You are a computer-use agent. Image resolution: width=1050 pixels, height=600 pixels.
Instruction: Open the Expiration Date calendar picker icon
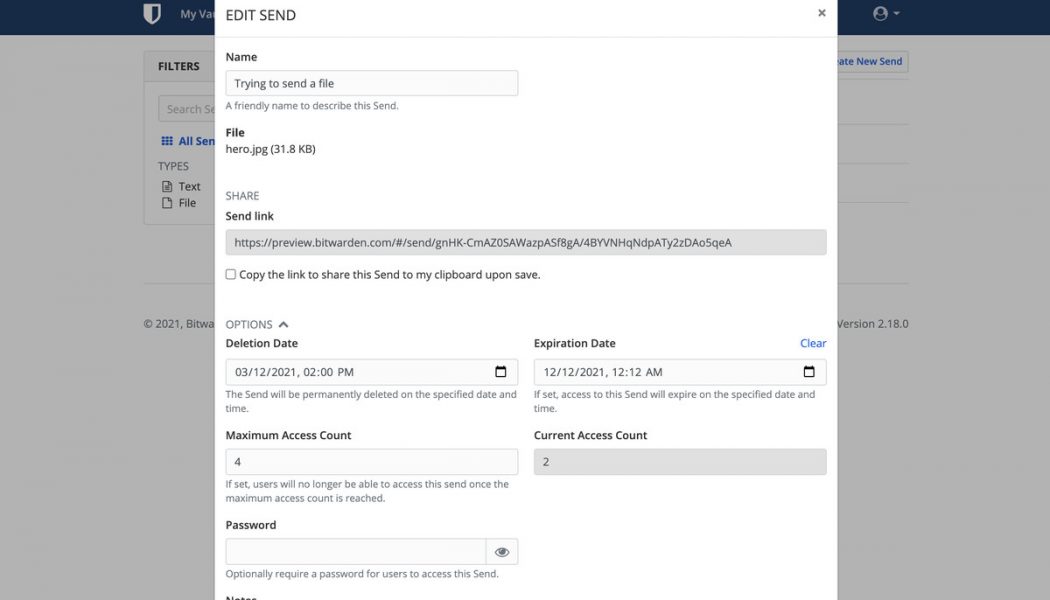[809, 371]
